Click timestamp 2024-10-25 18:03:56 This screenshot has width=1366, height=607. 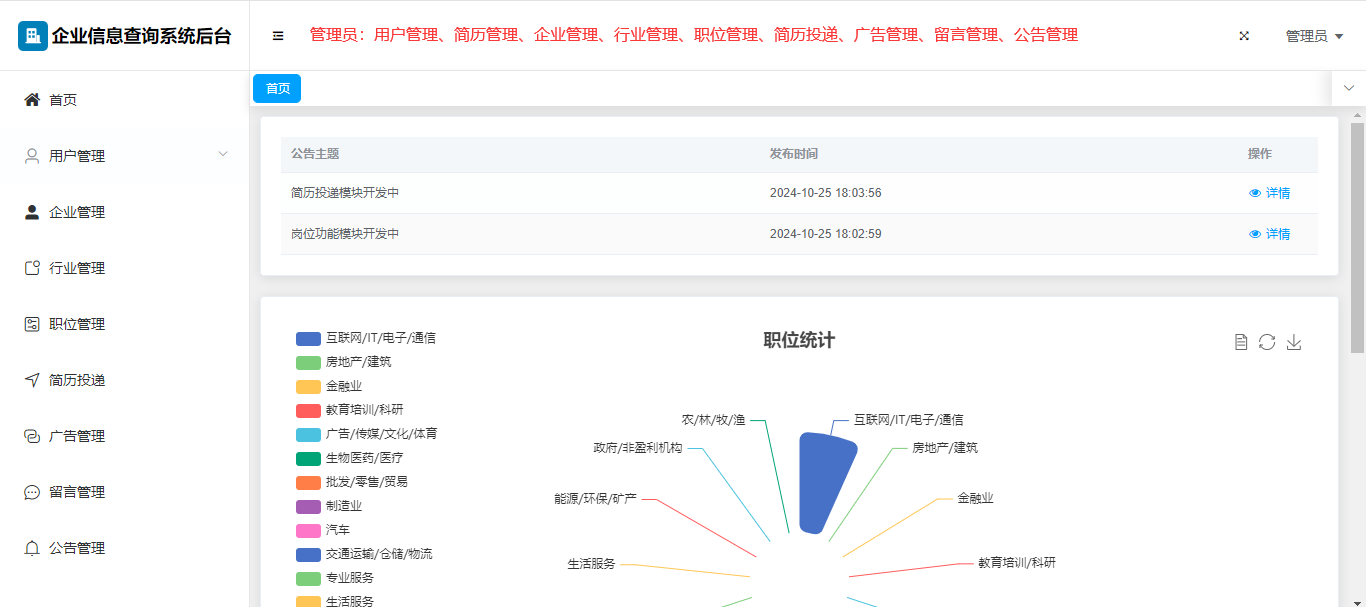pyautogui.click(x=826, y=193)
